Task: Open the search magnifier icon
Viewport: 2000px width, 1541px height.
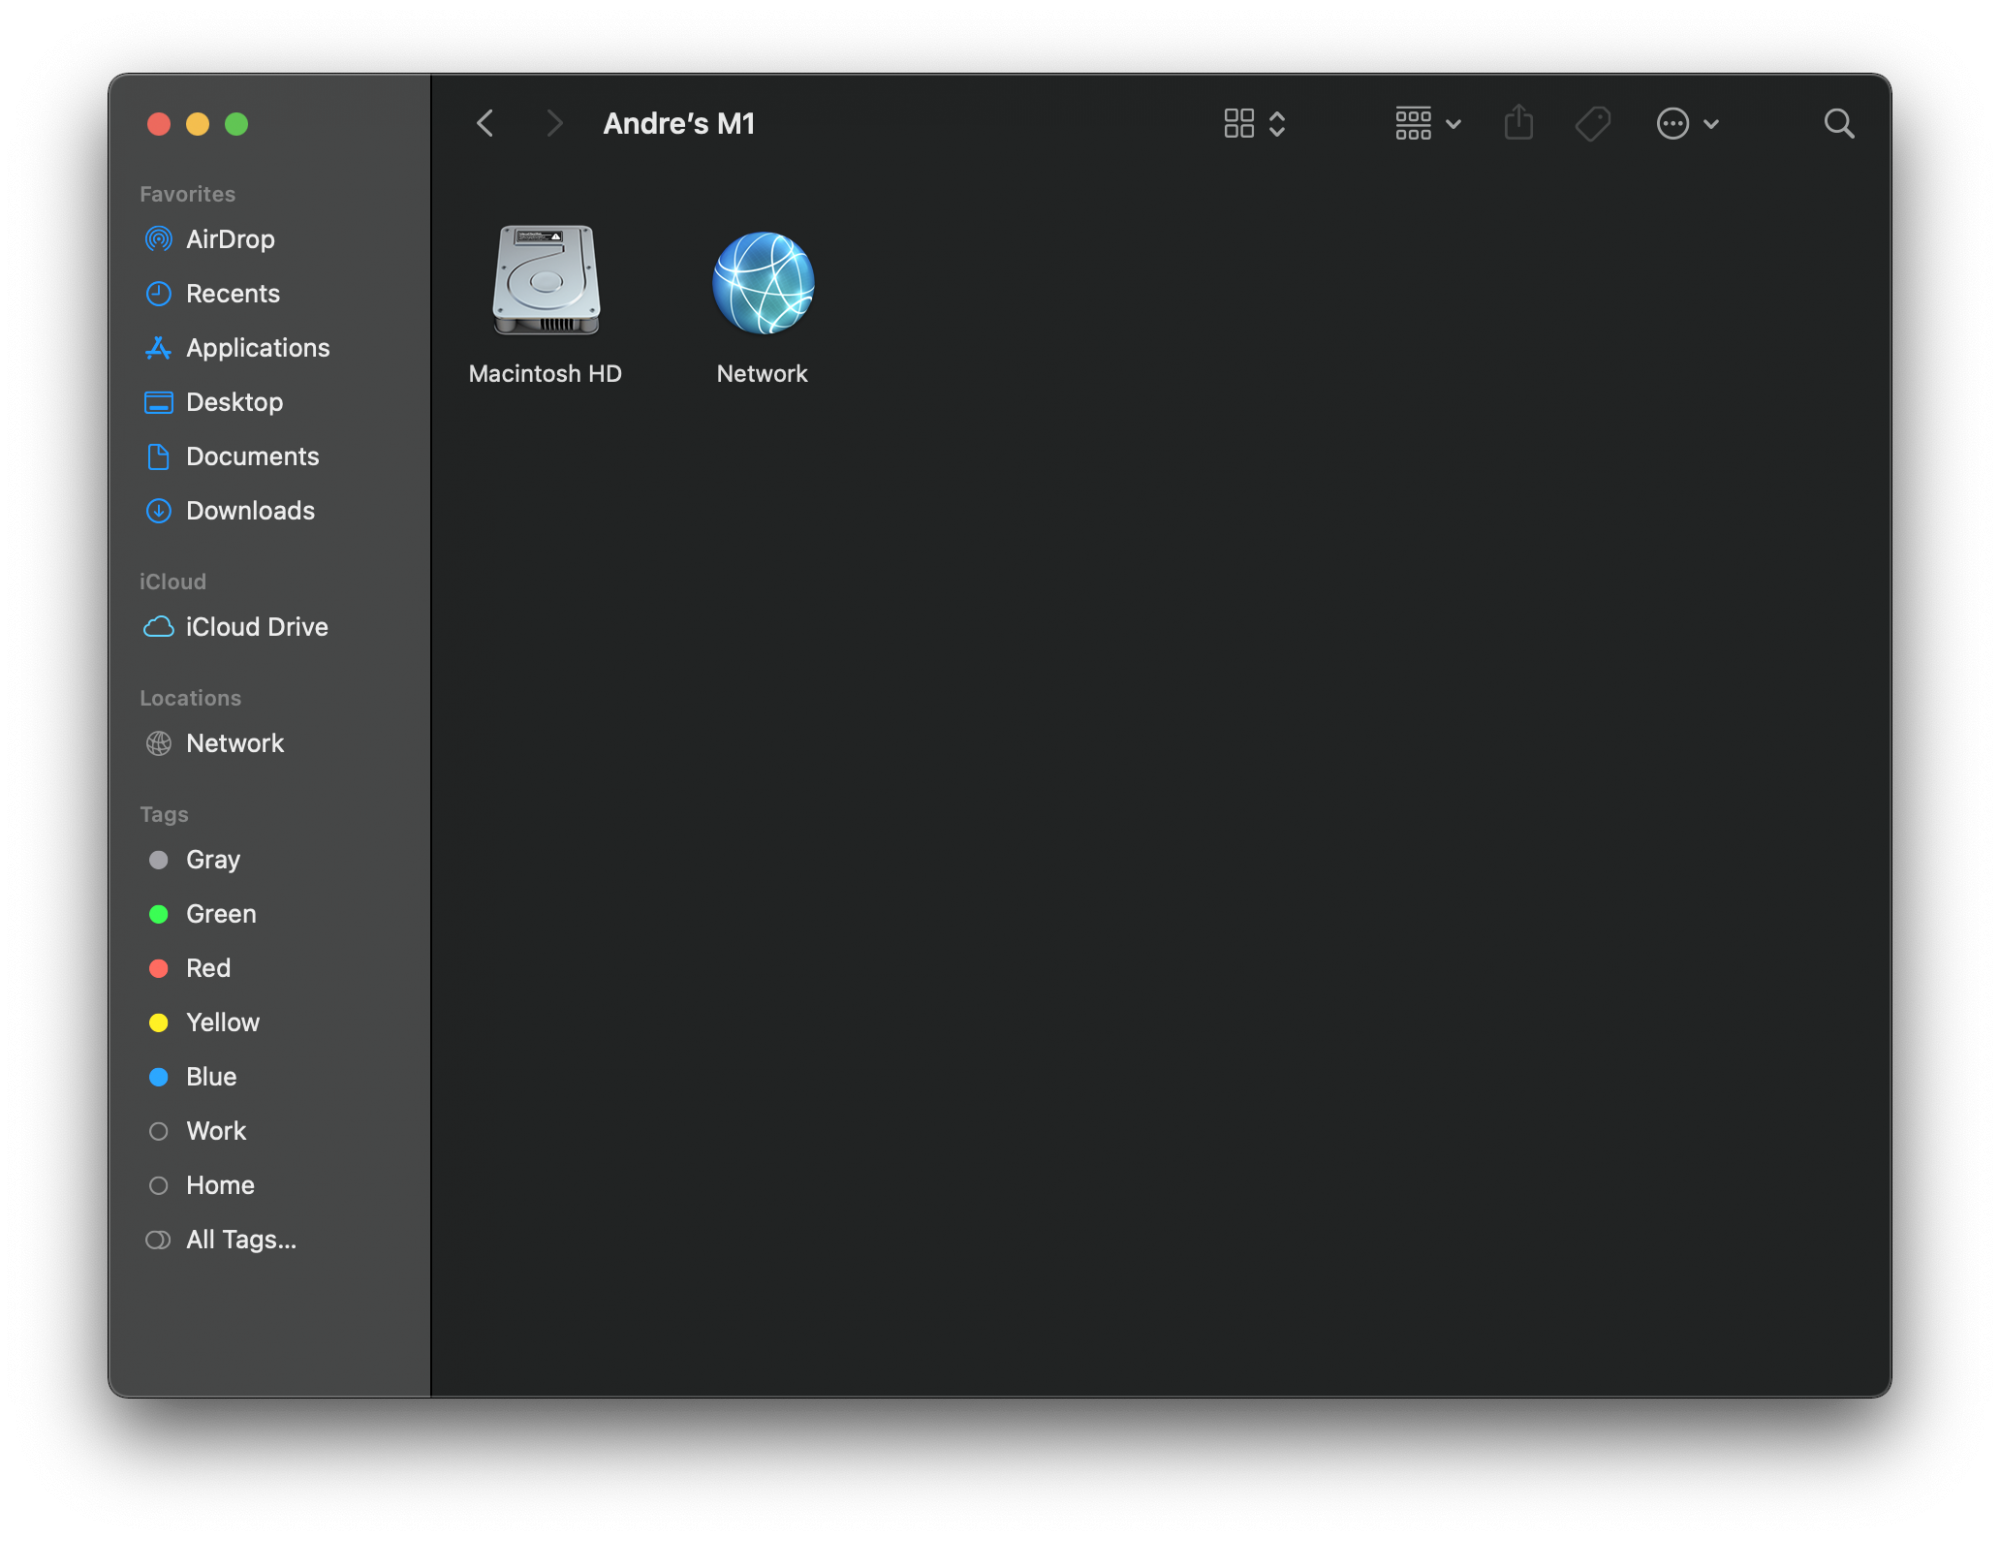Action: 1837,124
